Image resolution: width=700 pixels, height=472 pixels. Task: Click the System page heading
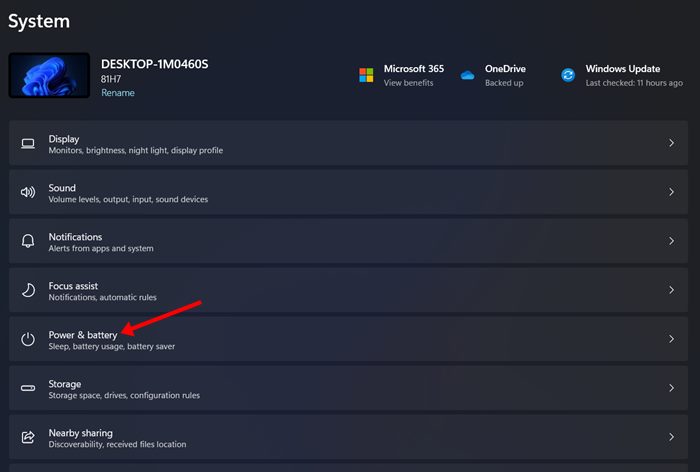[x=39, y=21]
